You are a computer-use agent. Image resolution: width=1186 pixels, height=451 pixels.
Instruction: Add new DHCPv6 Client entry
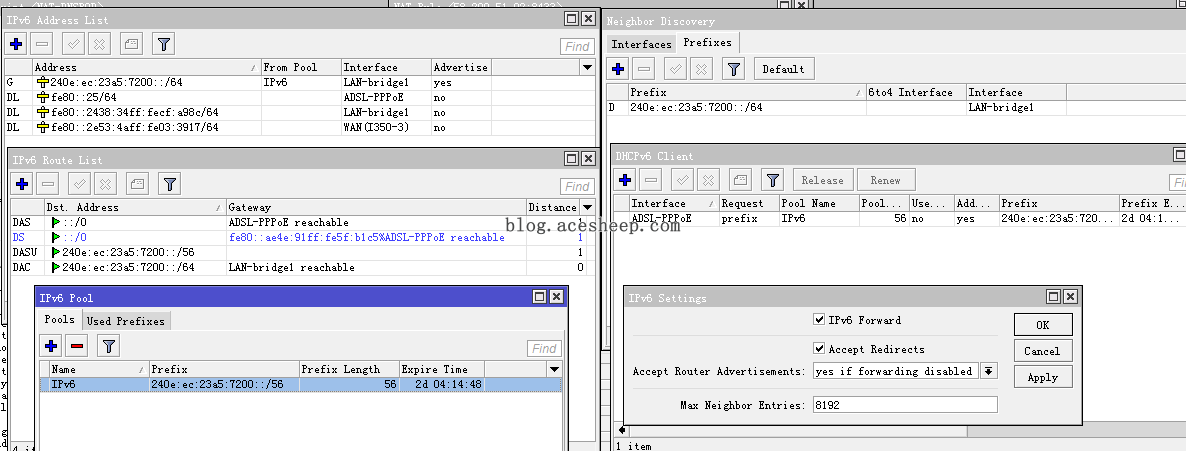[625, 180]
